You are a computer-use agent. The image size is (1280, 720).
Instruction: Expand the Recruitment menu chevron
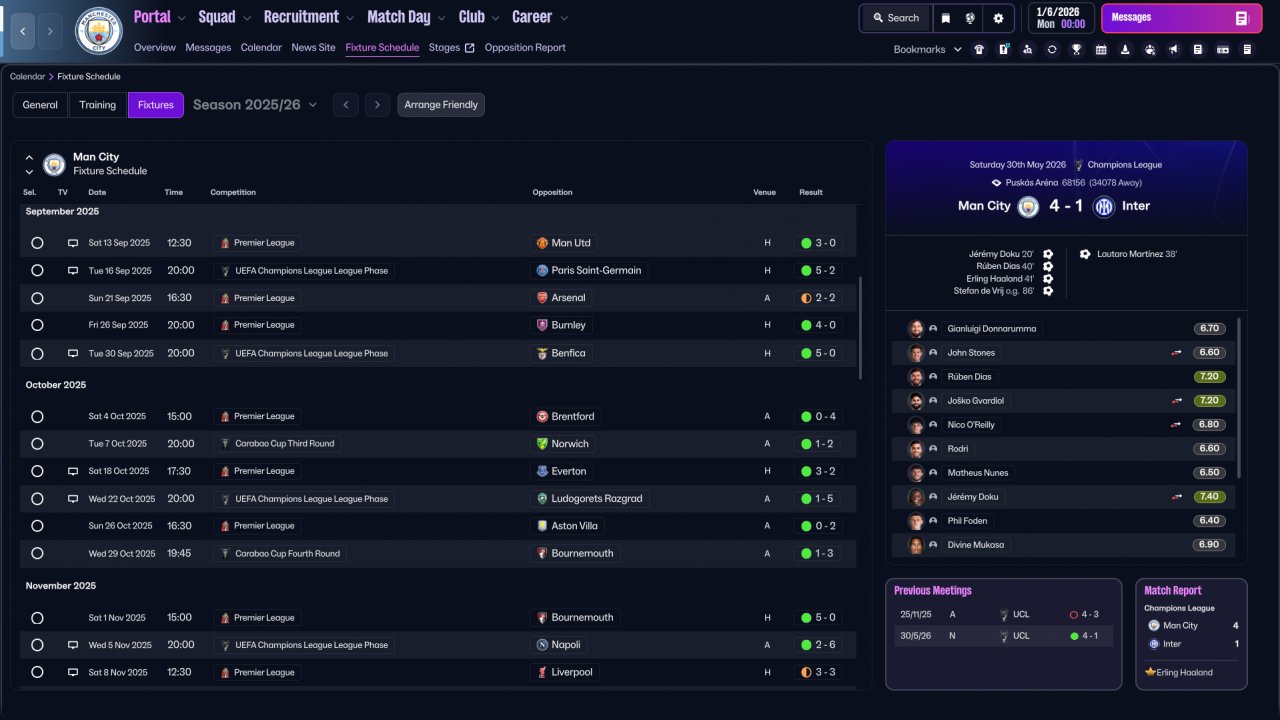click(350, 18)
